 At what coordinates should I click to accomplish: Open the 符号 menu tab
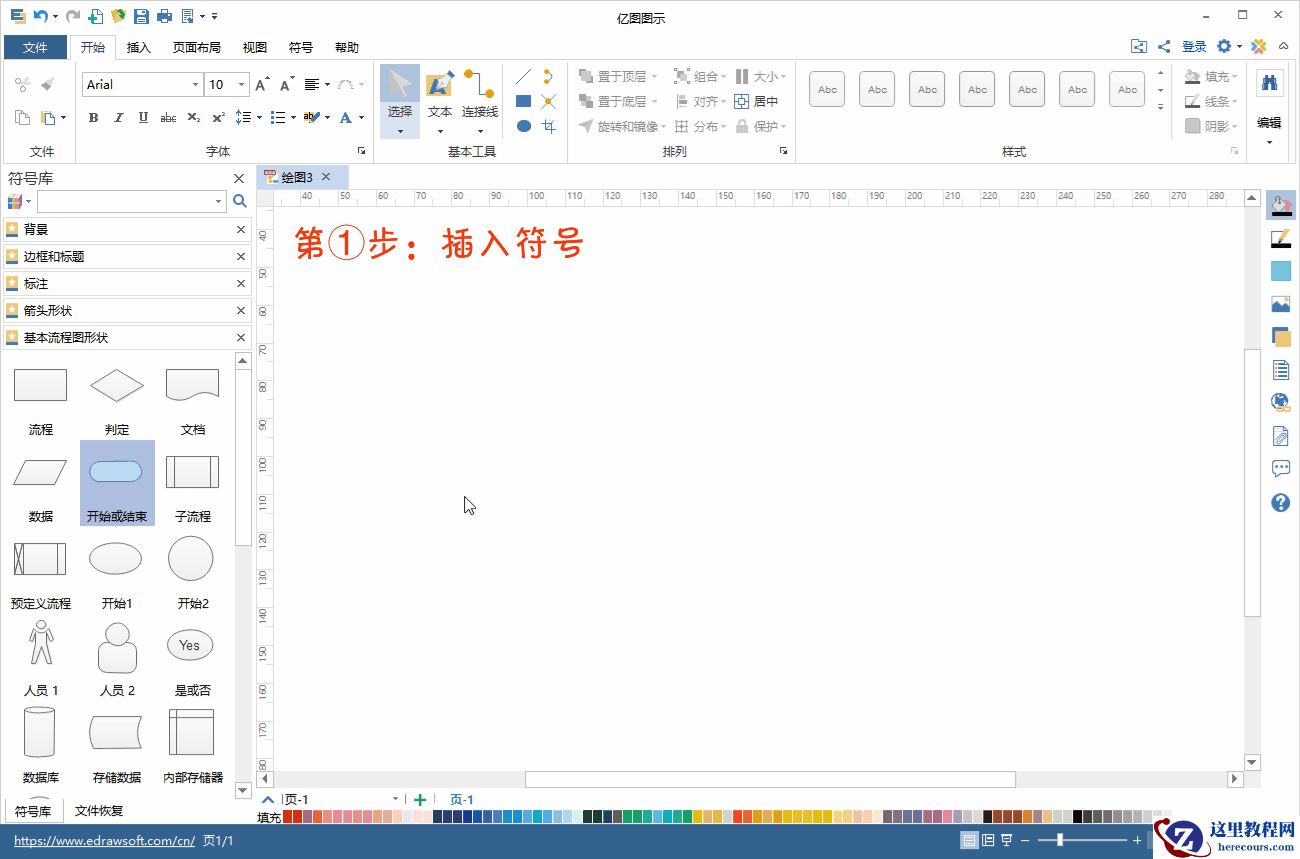tap(301, 47)
